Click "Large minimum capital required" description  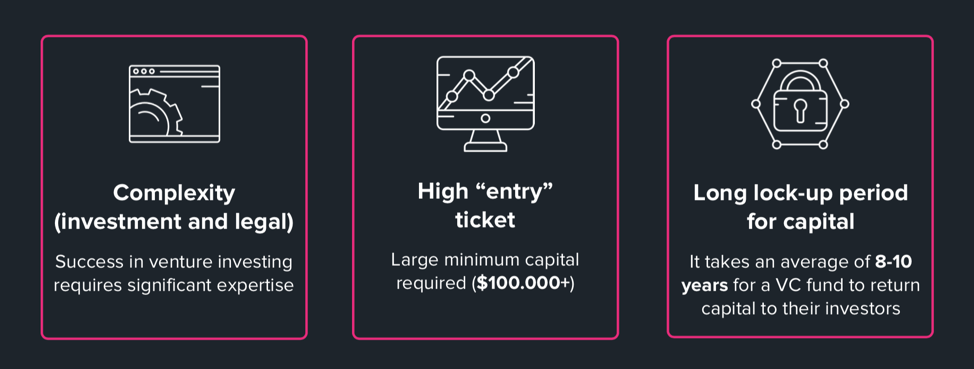pyautogui.click(x=485, y=271)
